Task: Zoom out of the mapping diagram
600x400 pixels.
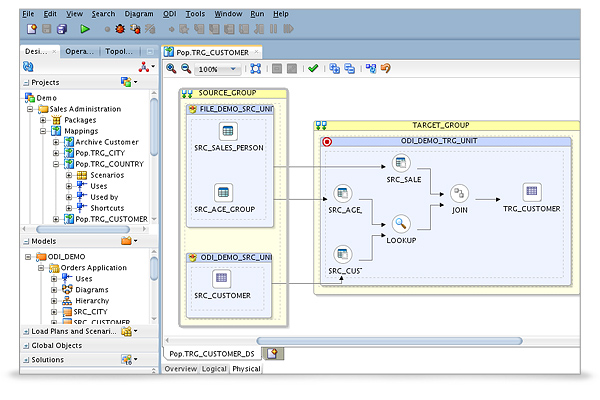Action: 185,69
